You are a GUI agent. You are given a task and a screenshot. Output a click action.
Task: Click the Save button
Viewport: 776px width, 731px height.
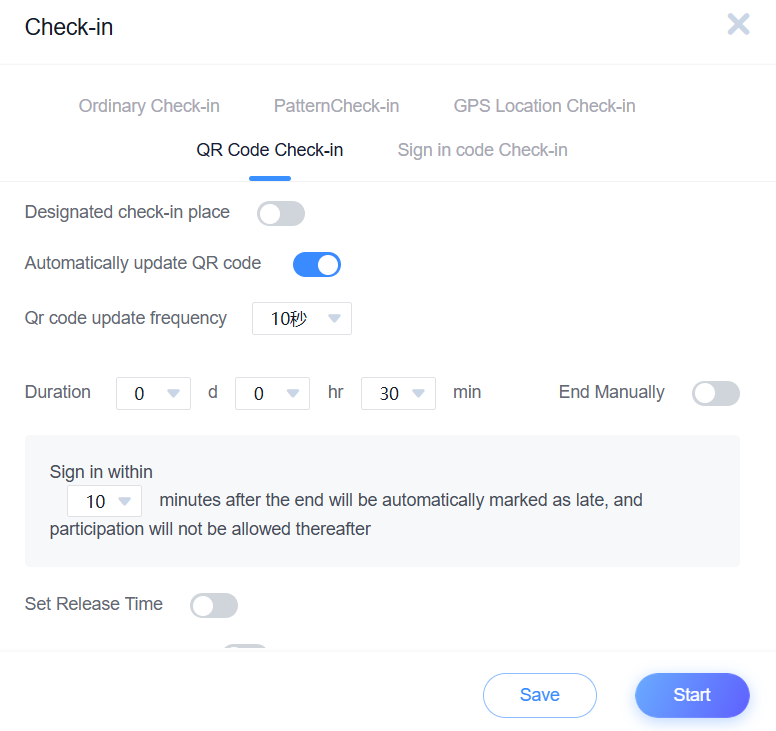pos(539,695)
